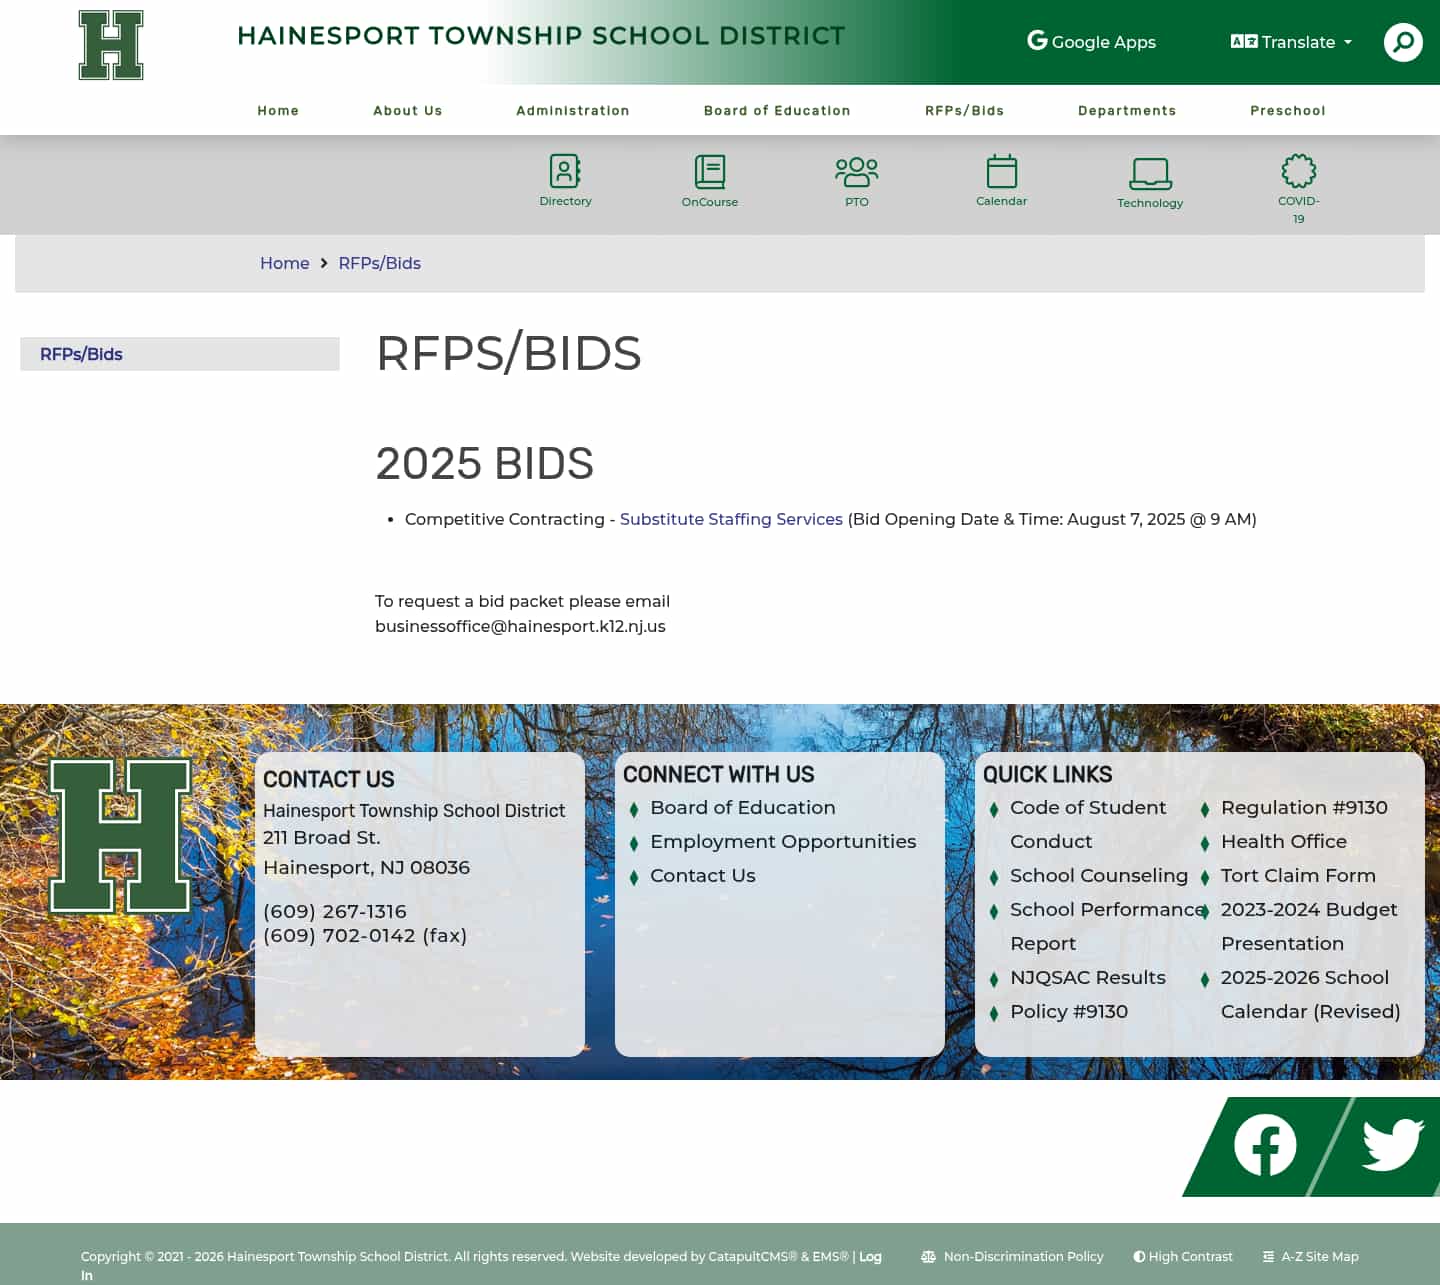Select the RFPs/Bids navigation tab
This screenshot has height=1285, width=1440.
(964, 110)
